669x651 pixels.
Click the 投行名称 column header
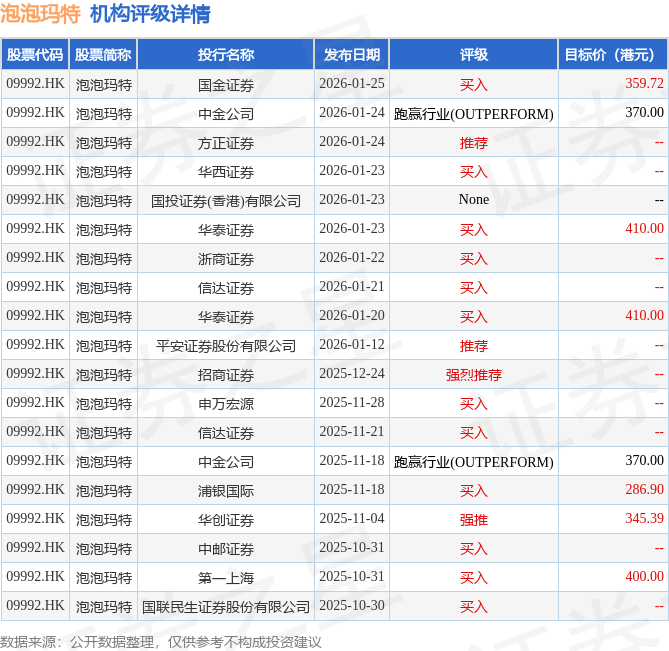click(226, 54)
